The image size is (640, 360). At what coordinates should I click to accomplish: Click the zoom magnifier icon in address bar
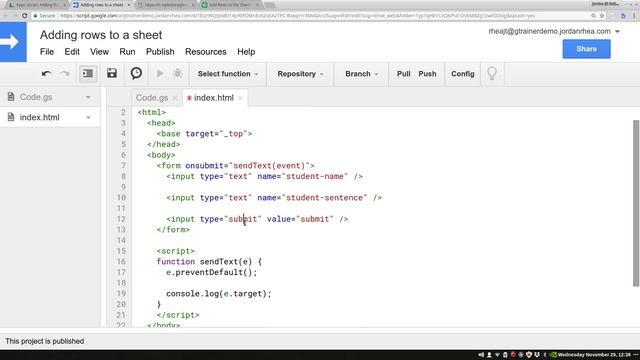(593, 16)
